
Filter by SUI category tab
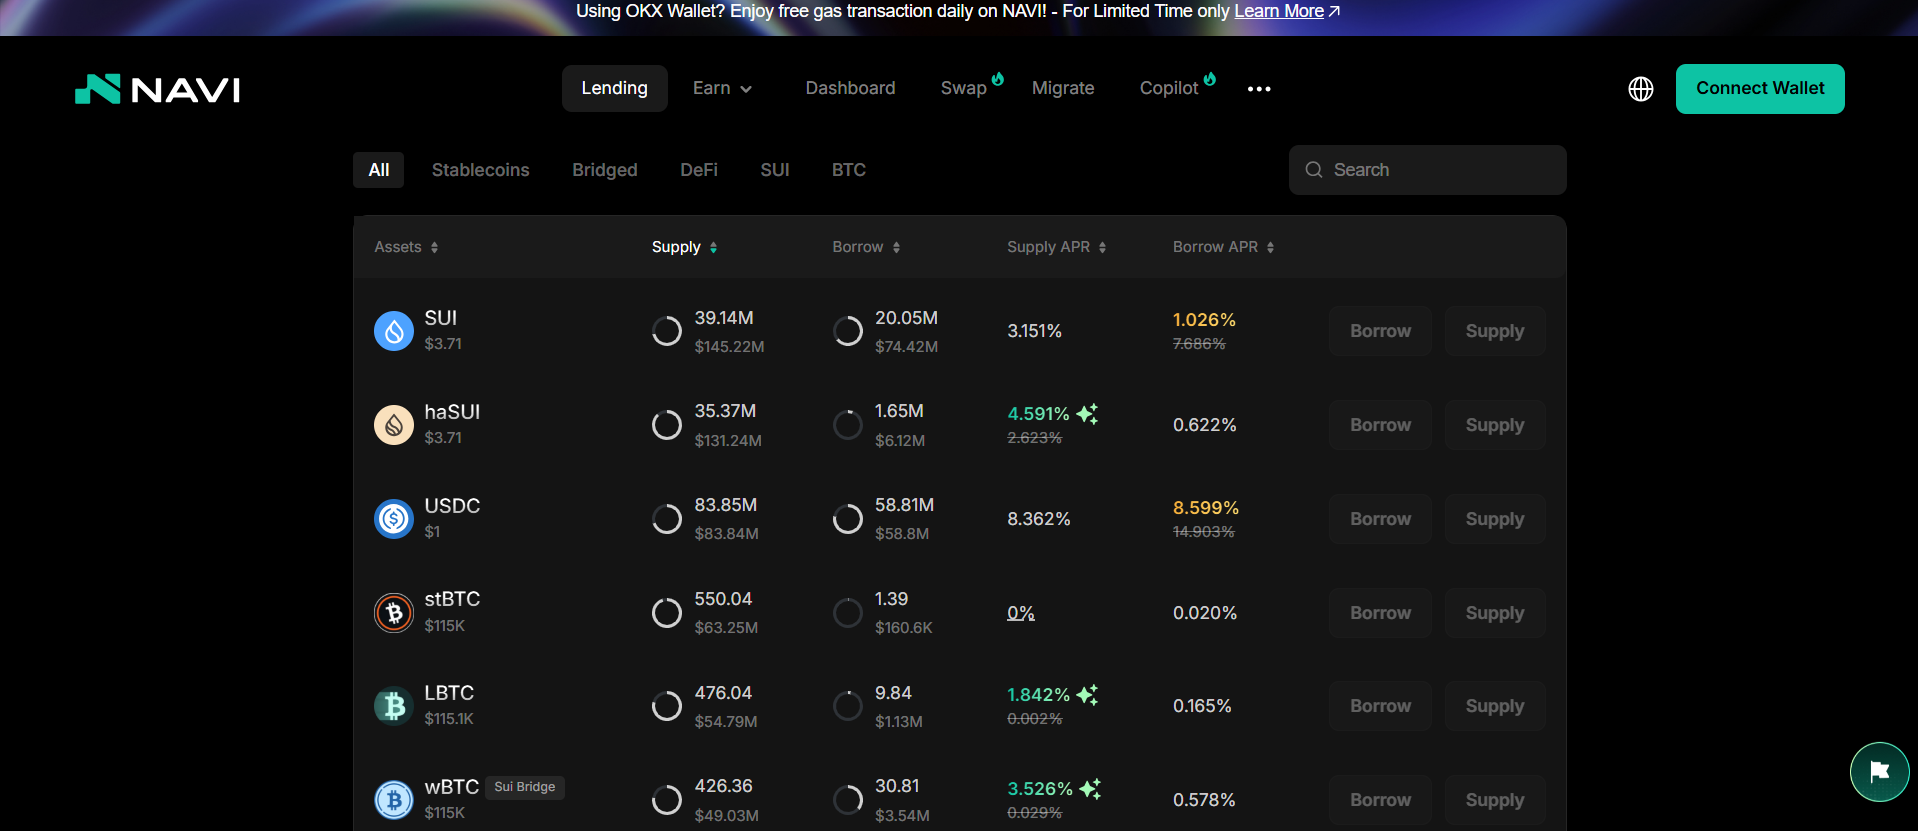click(x=775, y=170)
